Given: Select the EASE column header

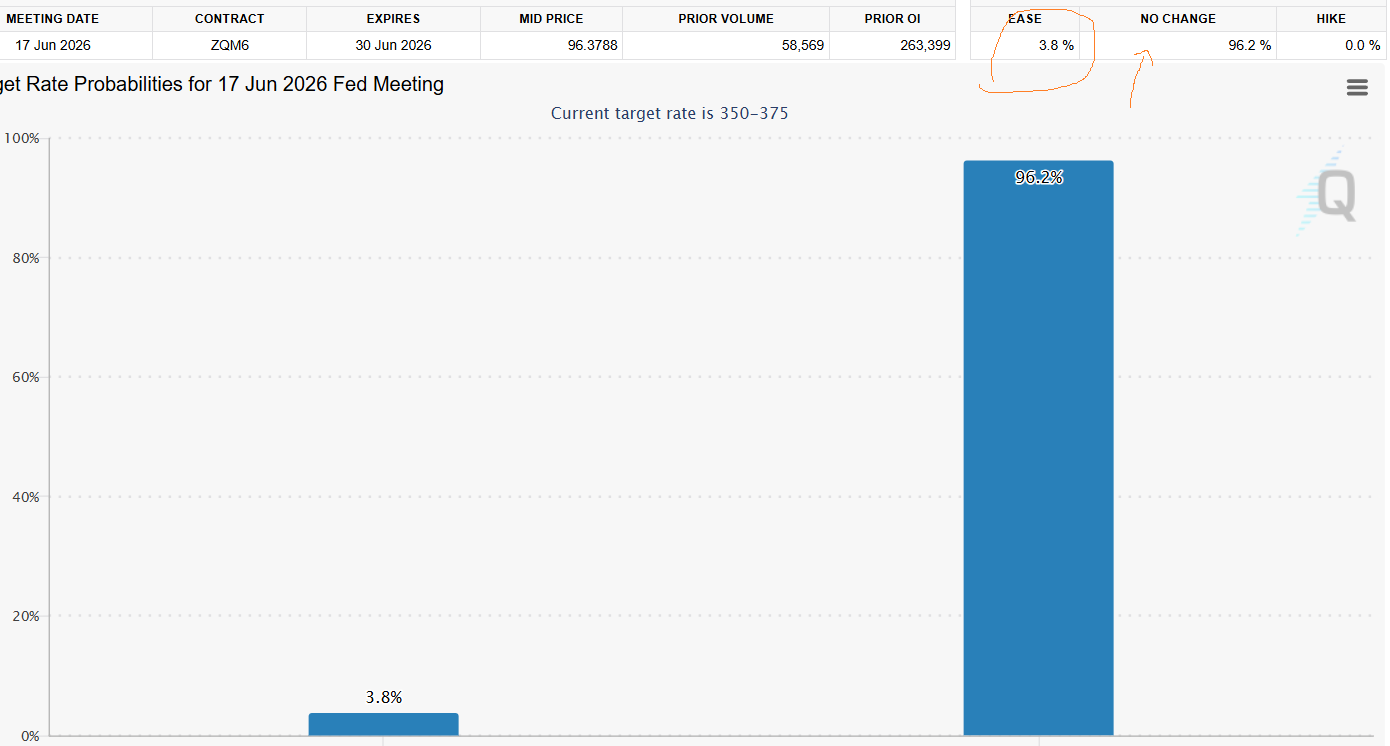Looking at the screenshot, I should tap(1025, 19).
